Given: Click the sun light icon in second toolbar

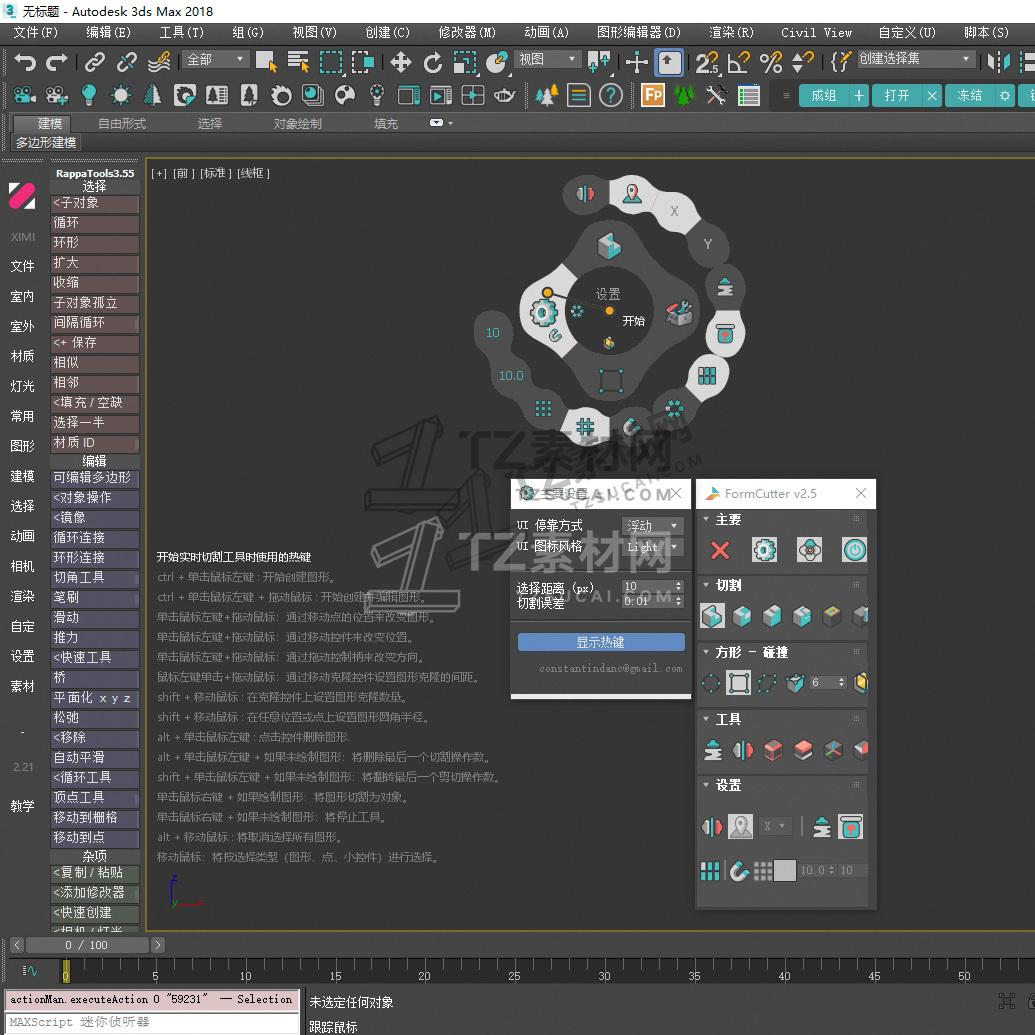Looking at the screenshot, I should (120, 96).
